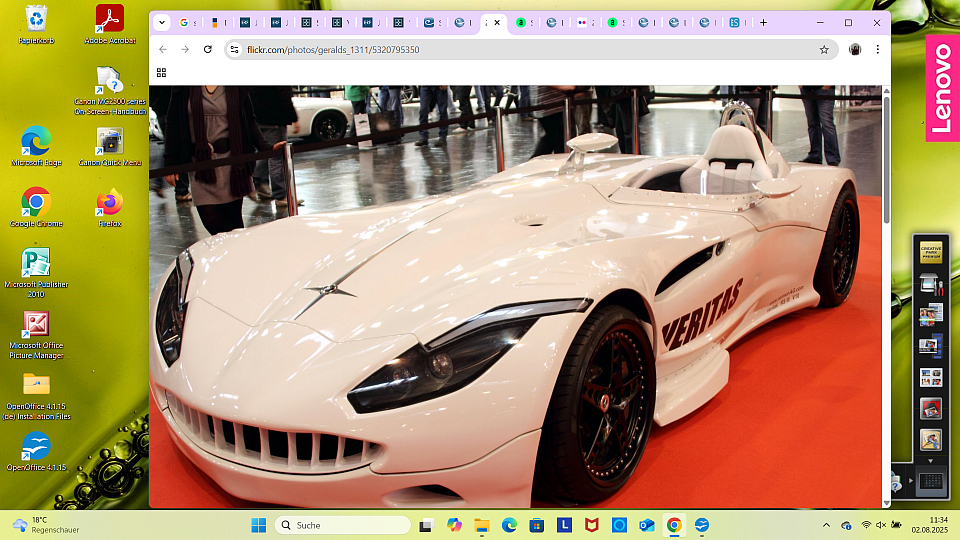This screenshot has height=540, width=960.
Task: Bookmark this page with star icon
Action: point(824,50)
